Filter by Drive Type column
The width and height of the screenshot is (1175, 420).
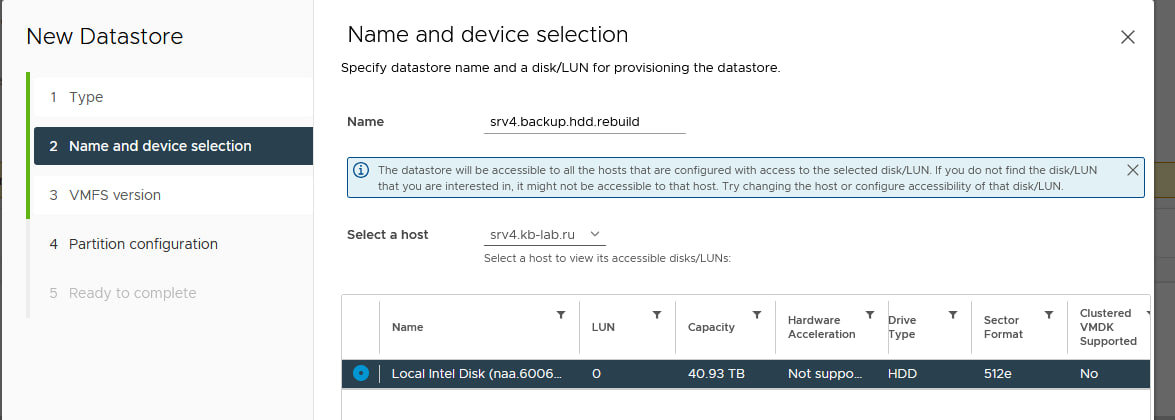953,315
